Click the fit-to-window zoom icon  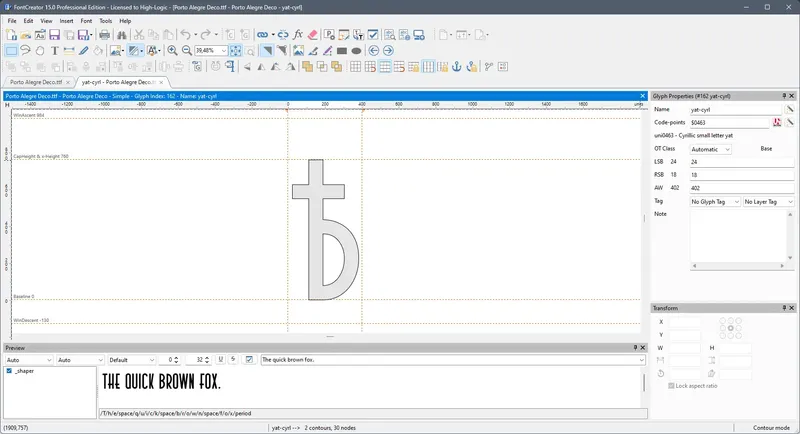[x=236, y=50]
